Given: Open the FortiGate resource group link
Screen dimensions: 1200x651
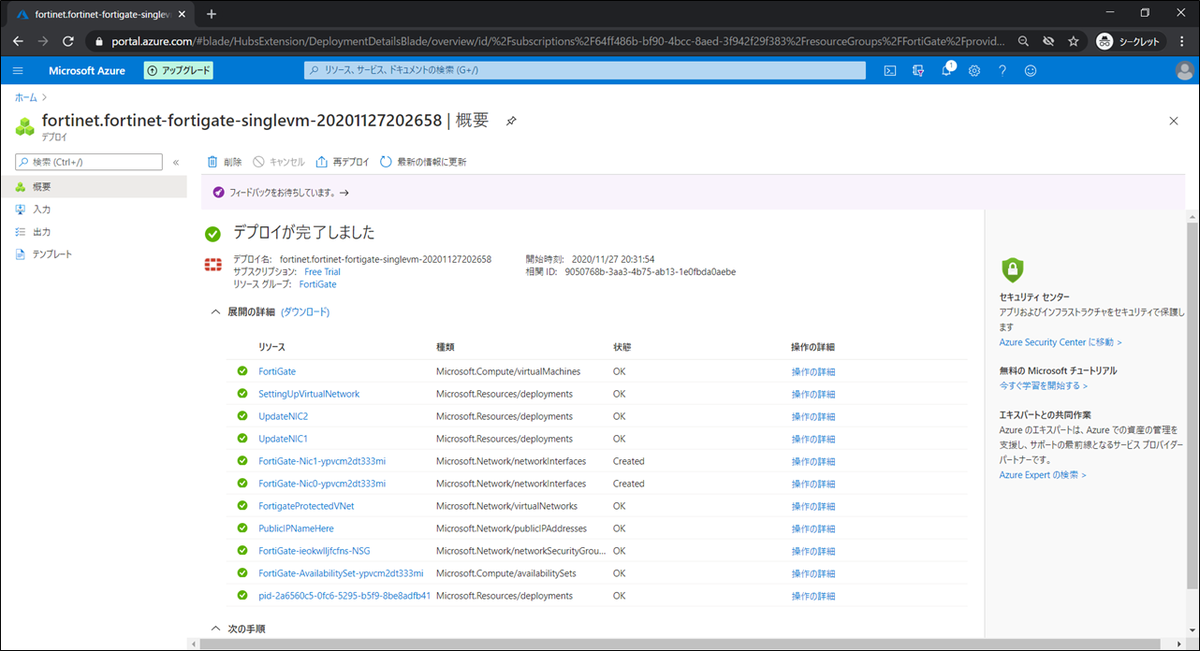Looking at the screenshot, I should tap(317, 284).
